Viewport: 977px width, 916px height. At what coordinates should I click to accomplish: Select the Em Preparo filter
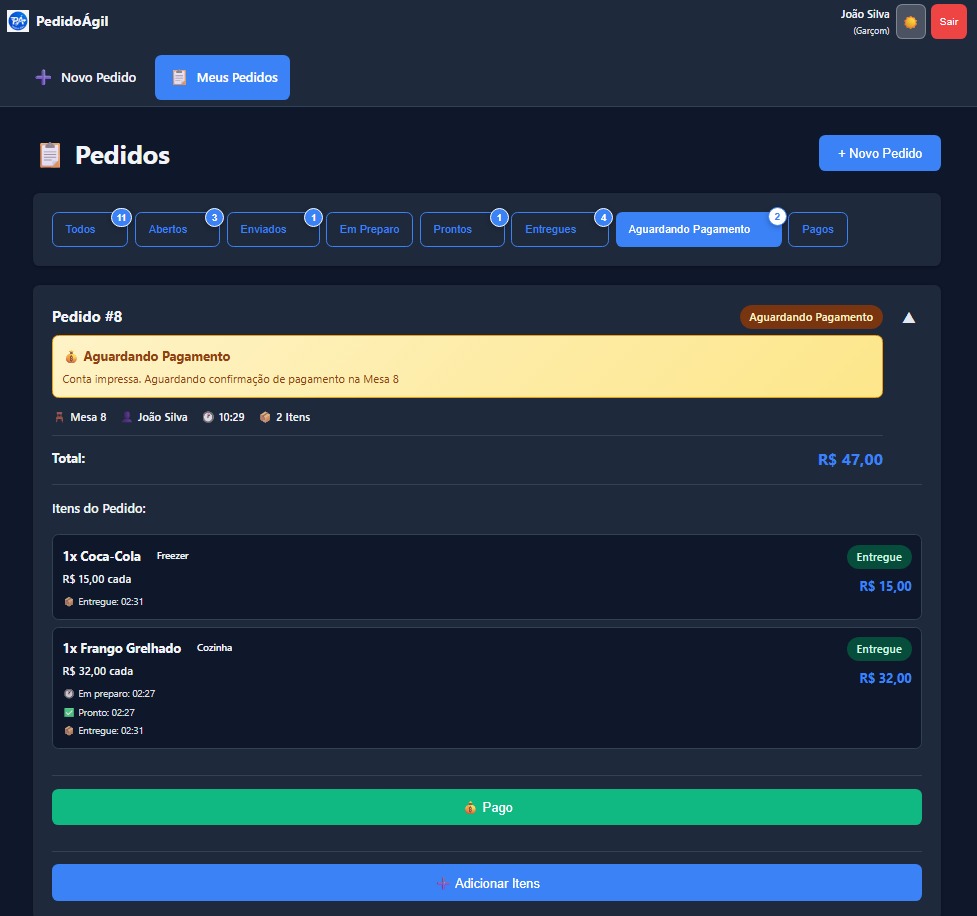(x=369, y=229)
